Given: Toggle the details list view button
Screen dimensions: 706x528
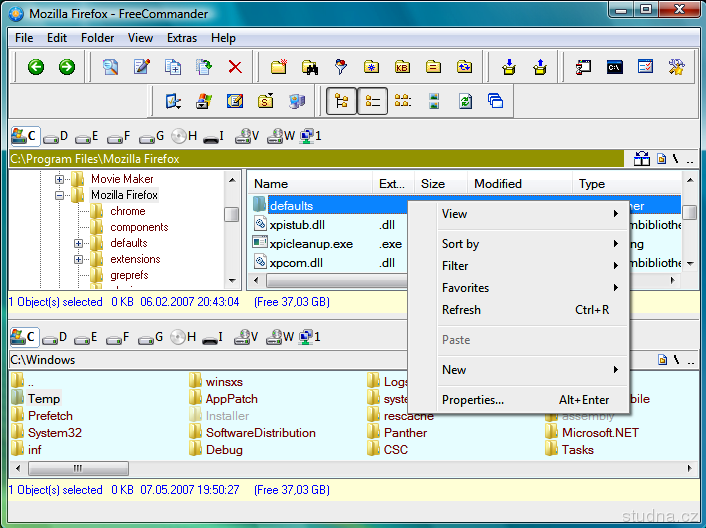Looking at the screenshot, I should 373,101.
